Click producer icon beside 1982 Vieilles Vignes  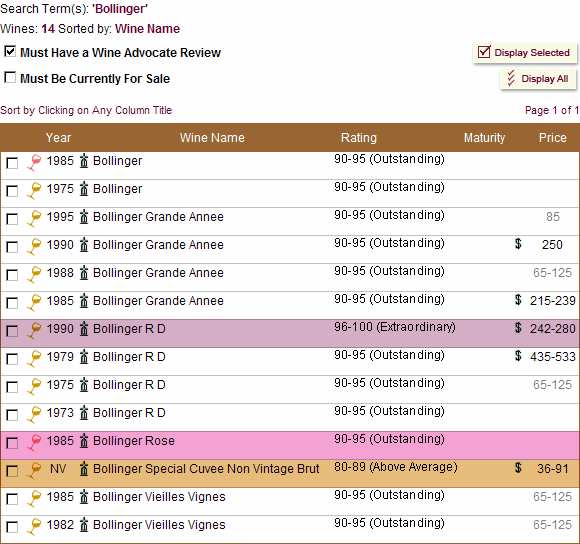coord(84,525)
